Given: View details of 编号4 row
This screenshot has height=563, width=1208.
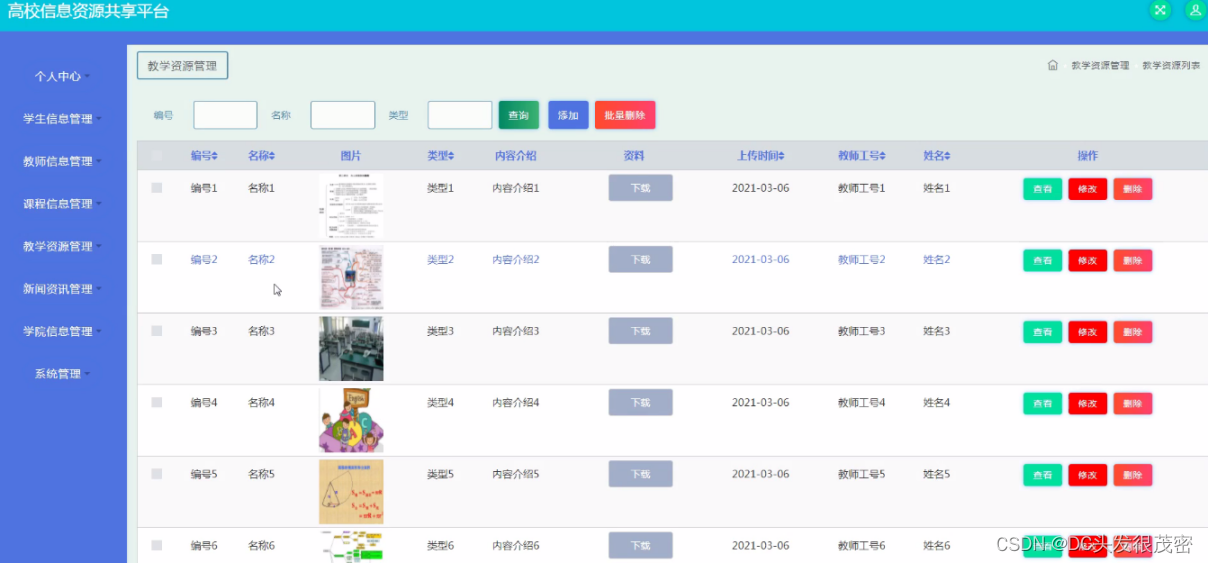Looking at the screenshot, I should 1042,403.
